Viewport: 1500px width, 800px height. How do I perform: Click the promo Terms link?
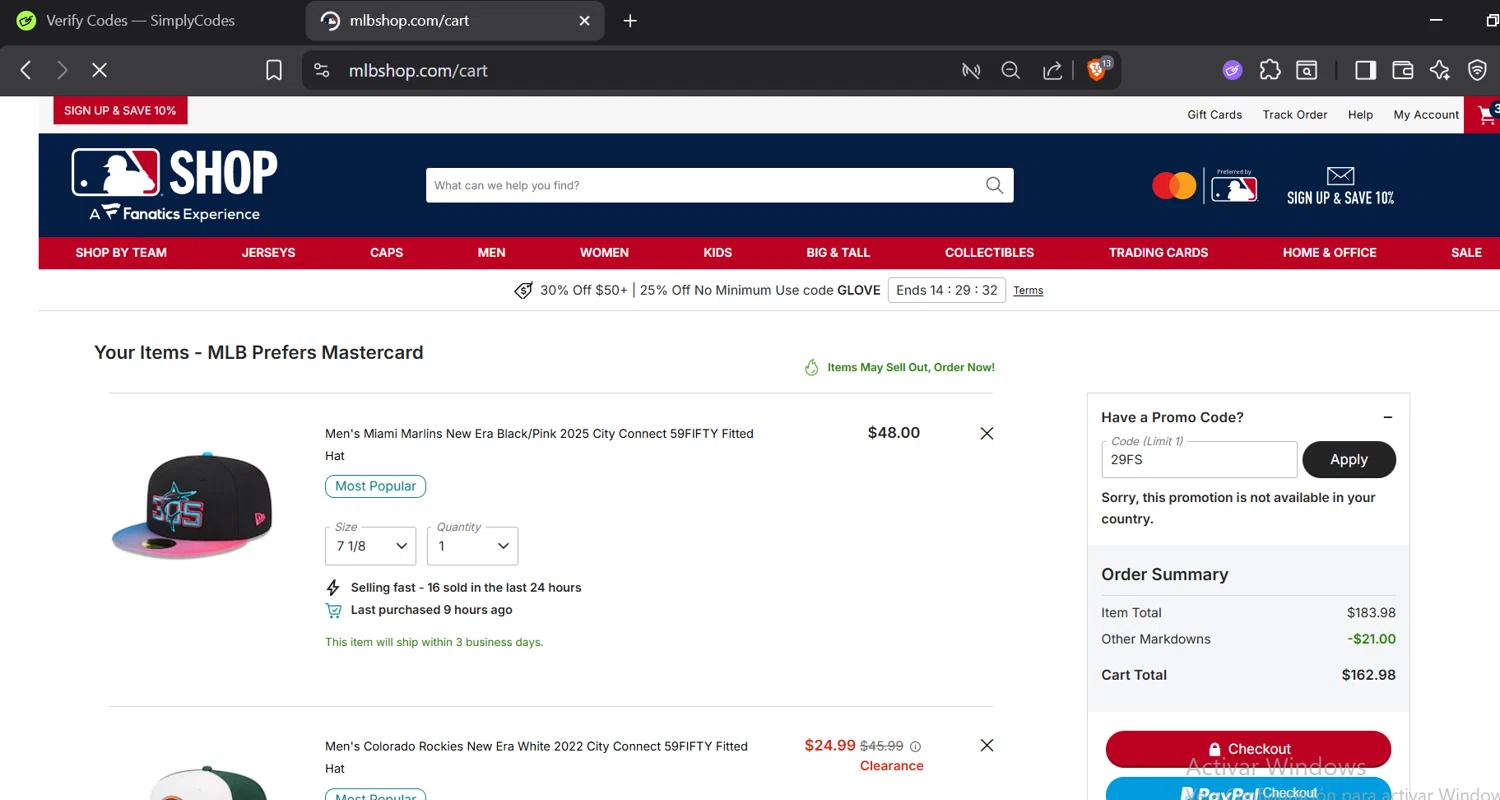click(1028, 291)
